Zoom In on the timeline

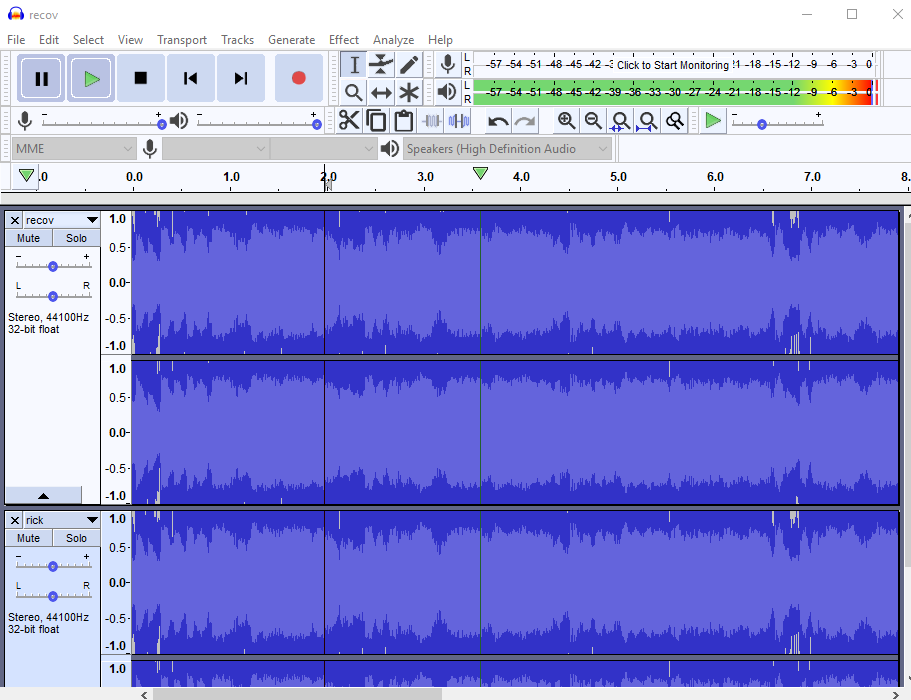[566, 121]
